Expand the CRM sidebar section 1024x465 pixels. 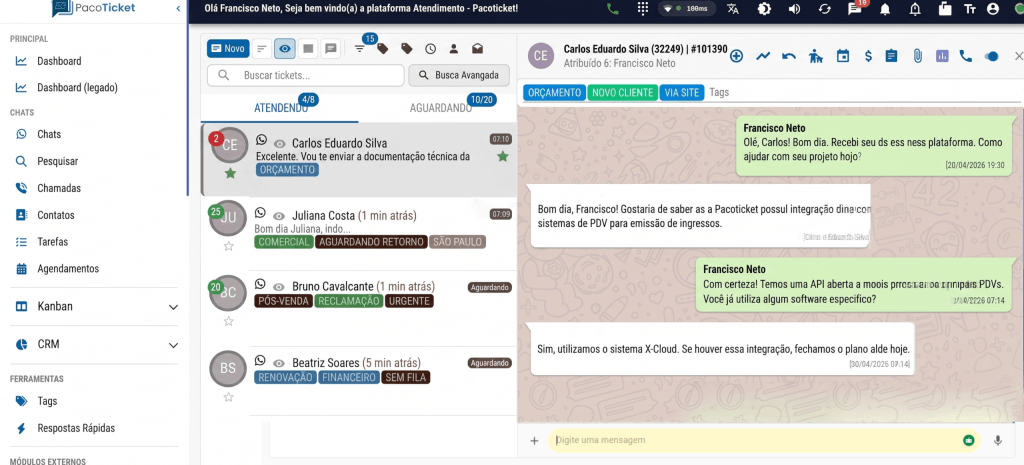pyautogui.click(x=173, y=345)
